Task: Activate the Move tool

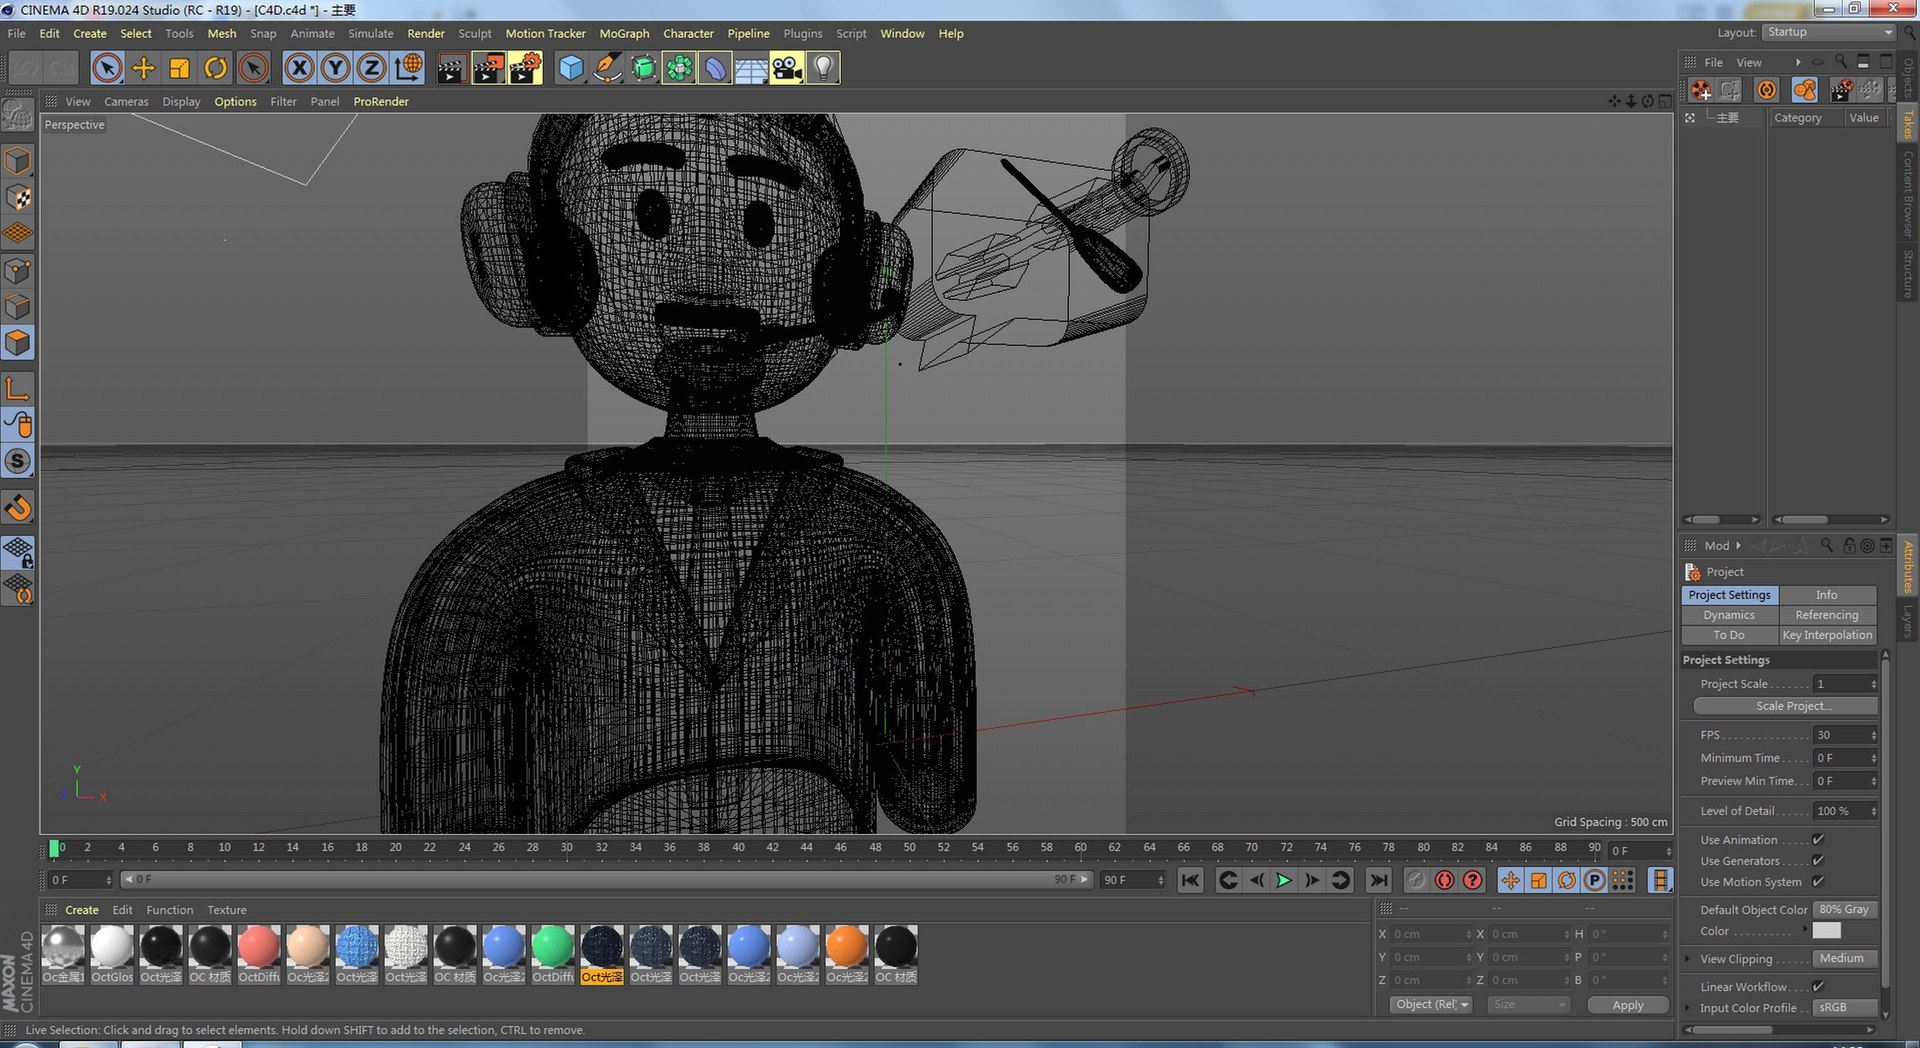Action: coord(143,68)
